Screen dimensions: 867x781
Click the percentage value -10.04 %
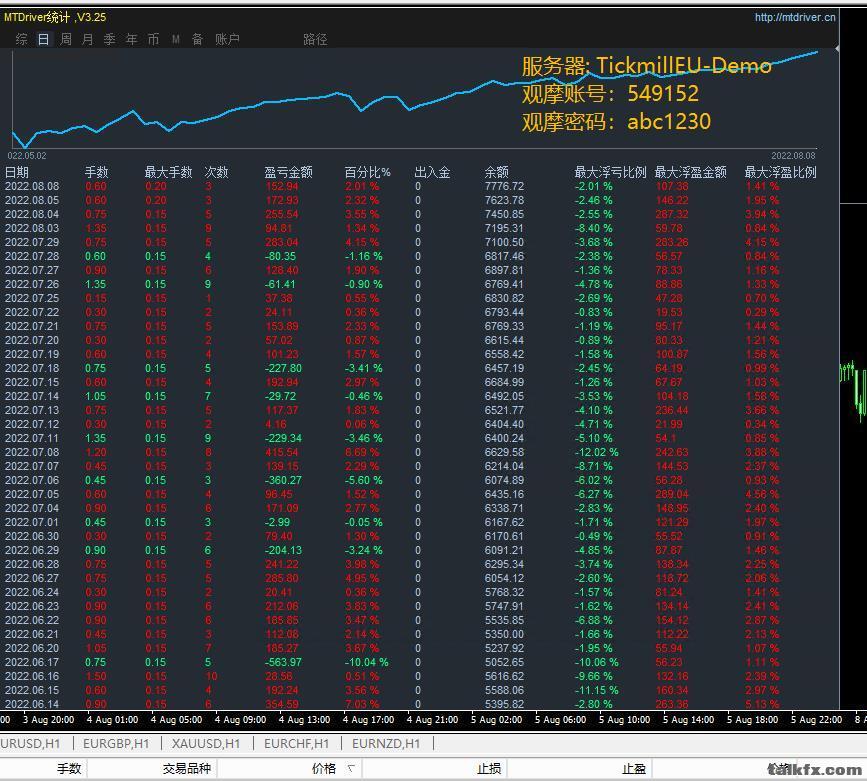pyautogui.click(x=367, y=662)
